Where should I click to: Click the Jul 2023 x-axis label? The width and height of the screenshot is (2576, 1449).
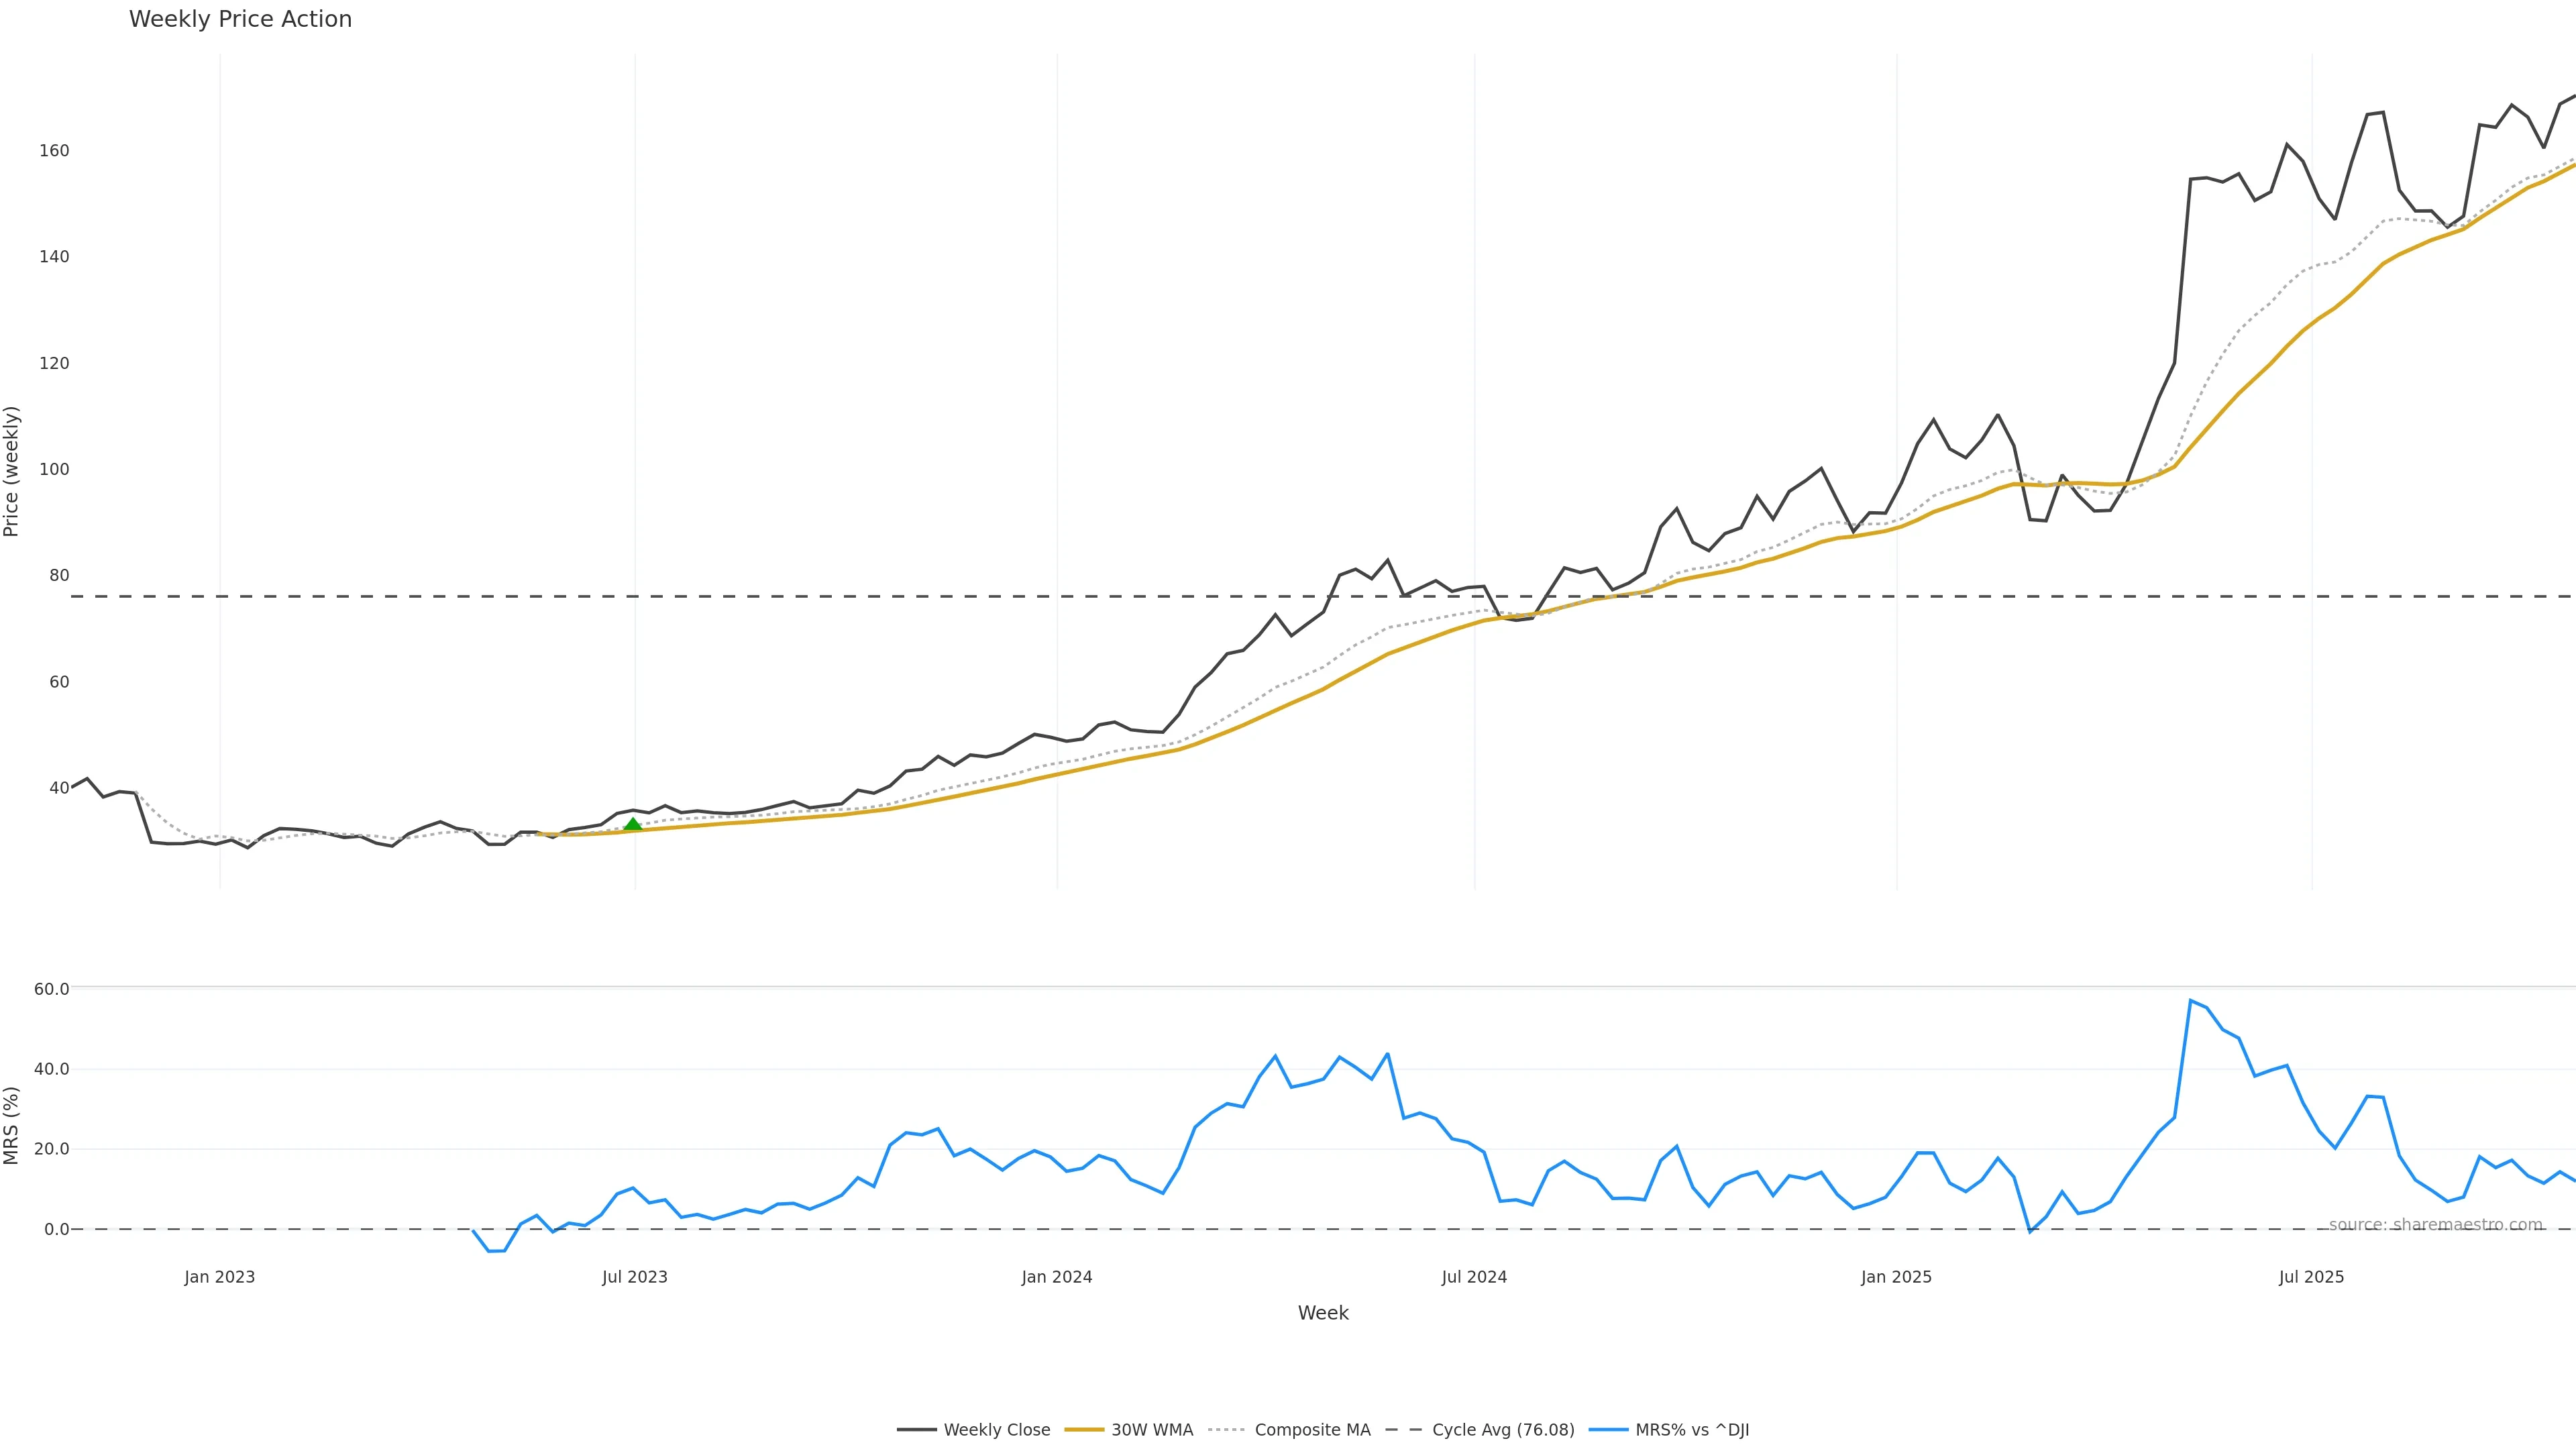(634, 1277)
